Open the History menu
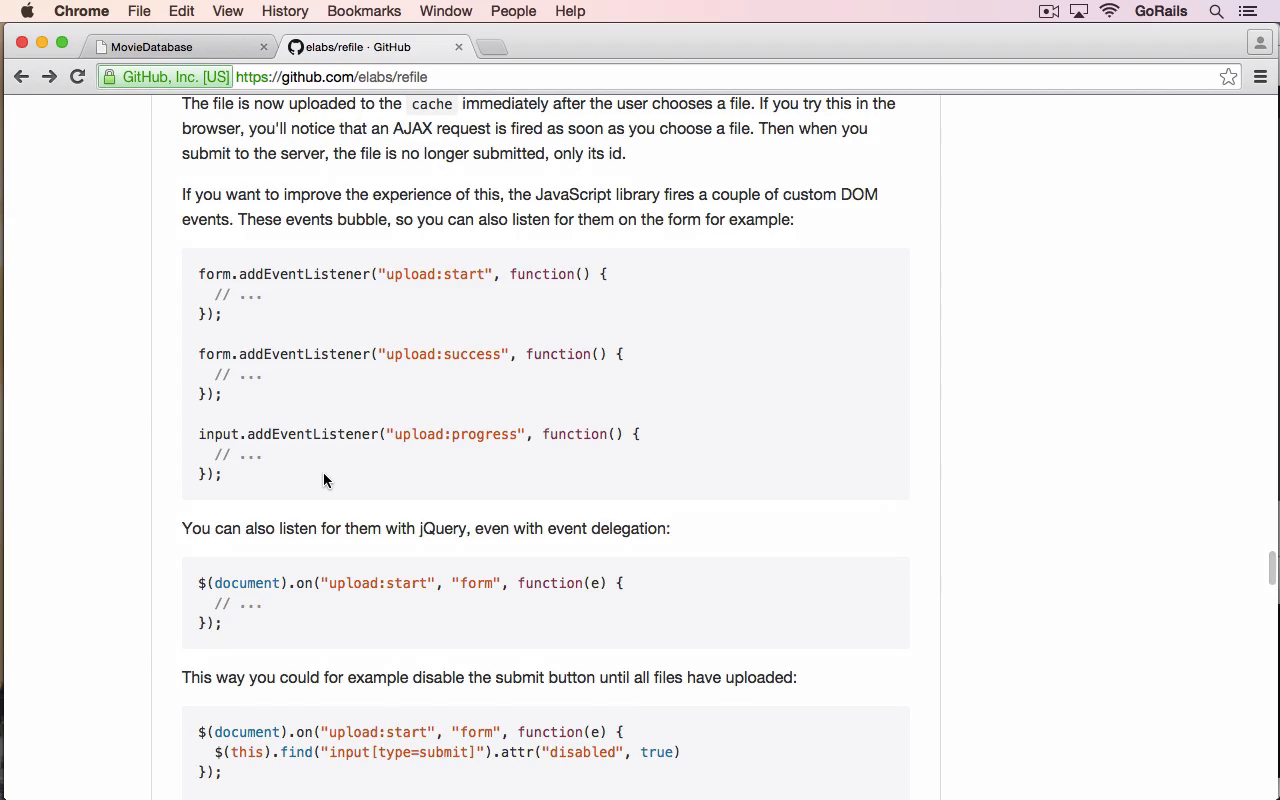The height and width of the screenshot is (800, 1280). 285,11
